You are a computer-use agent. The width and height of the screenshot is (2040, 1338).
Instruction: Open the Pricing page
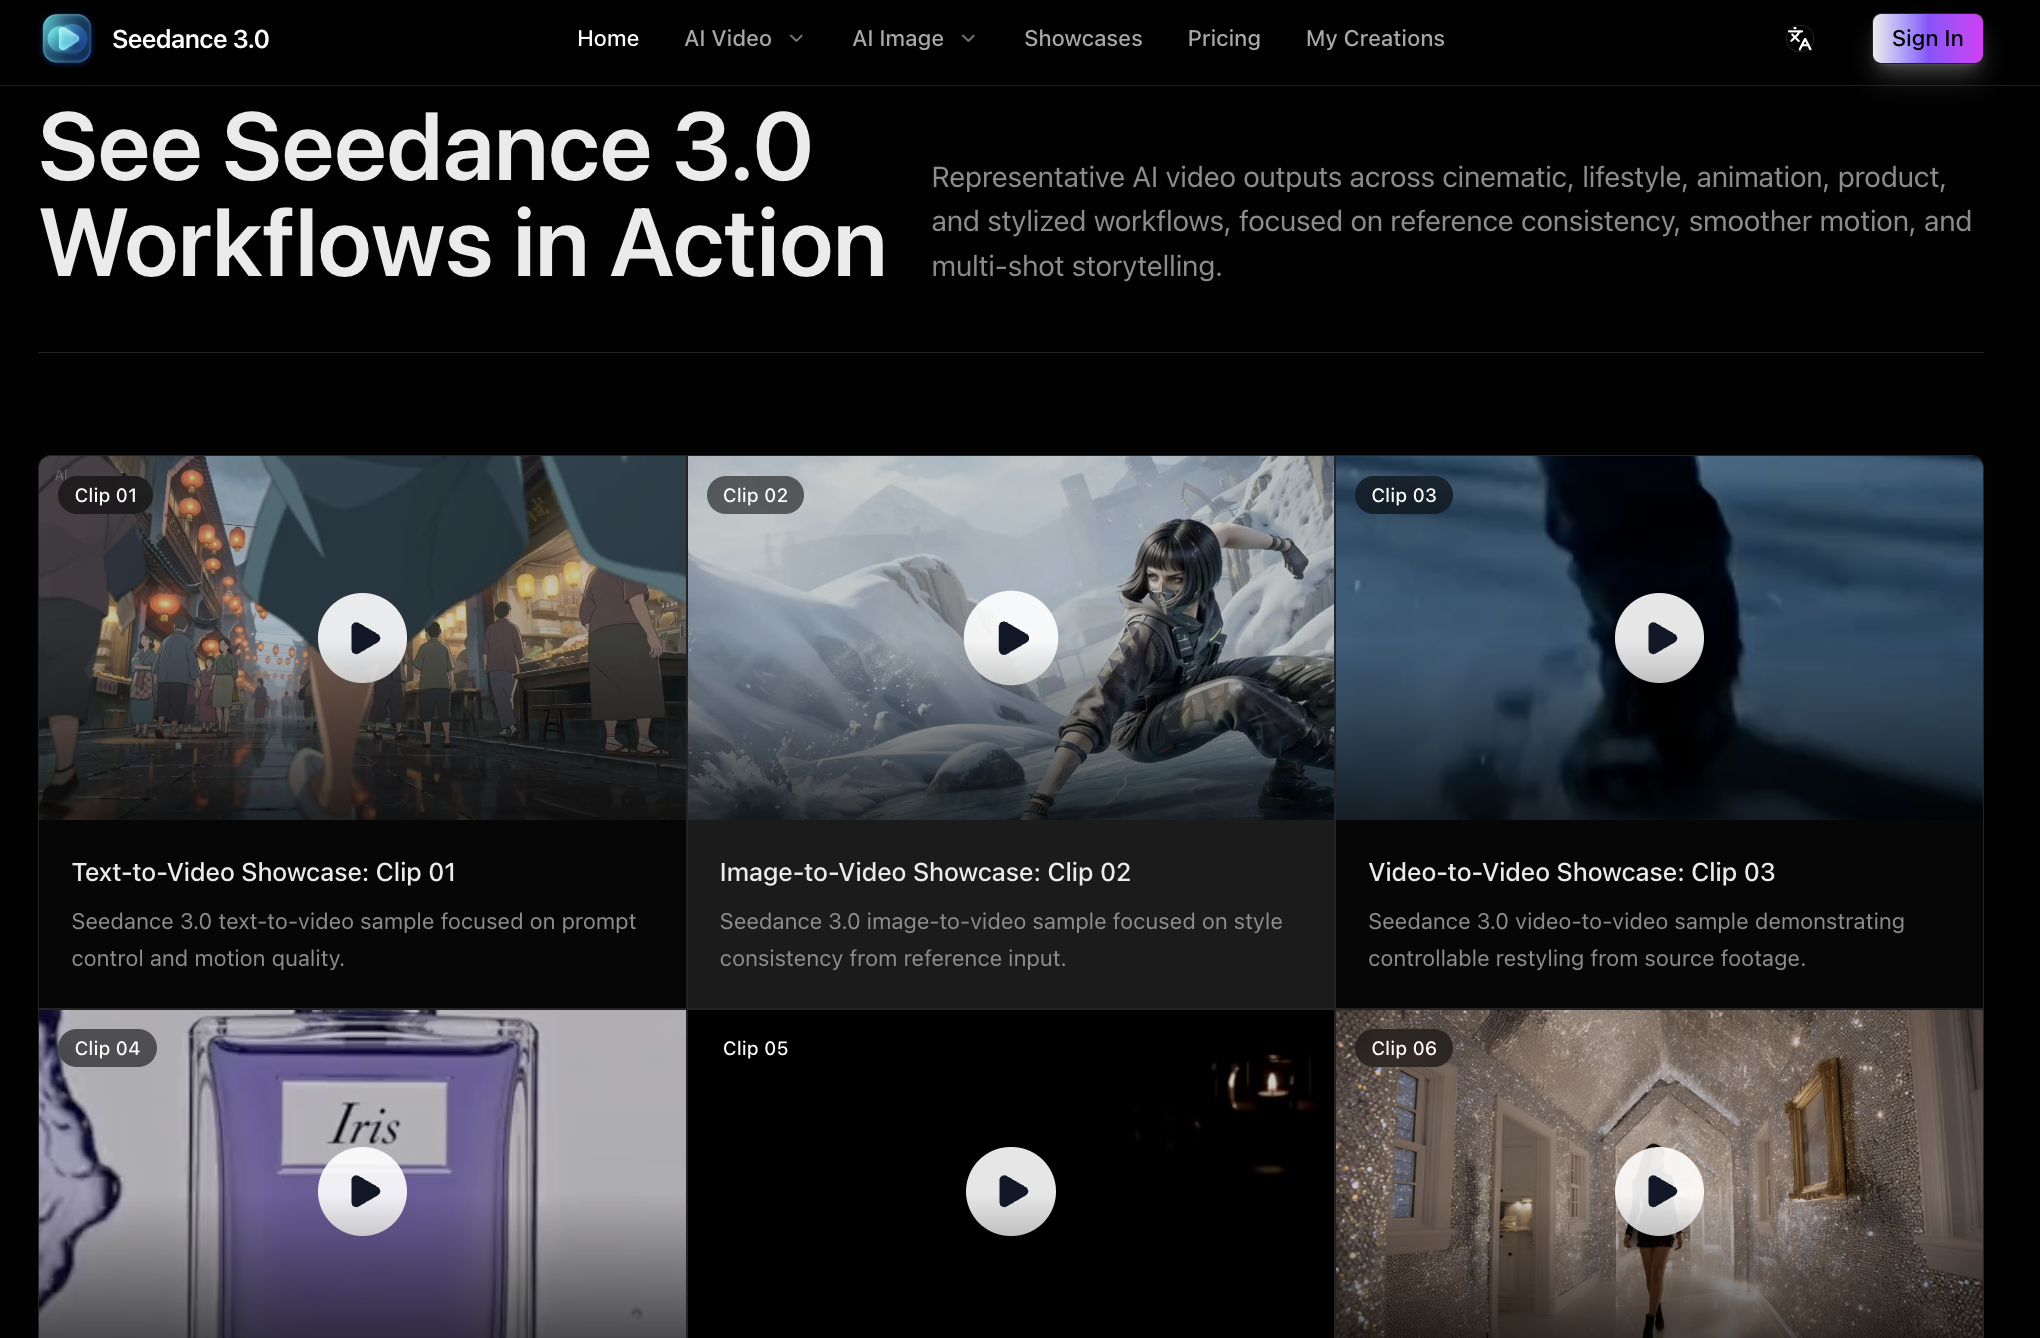coord(1224,39)
